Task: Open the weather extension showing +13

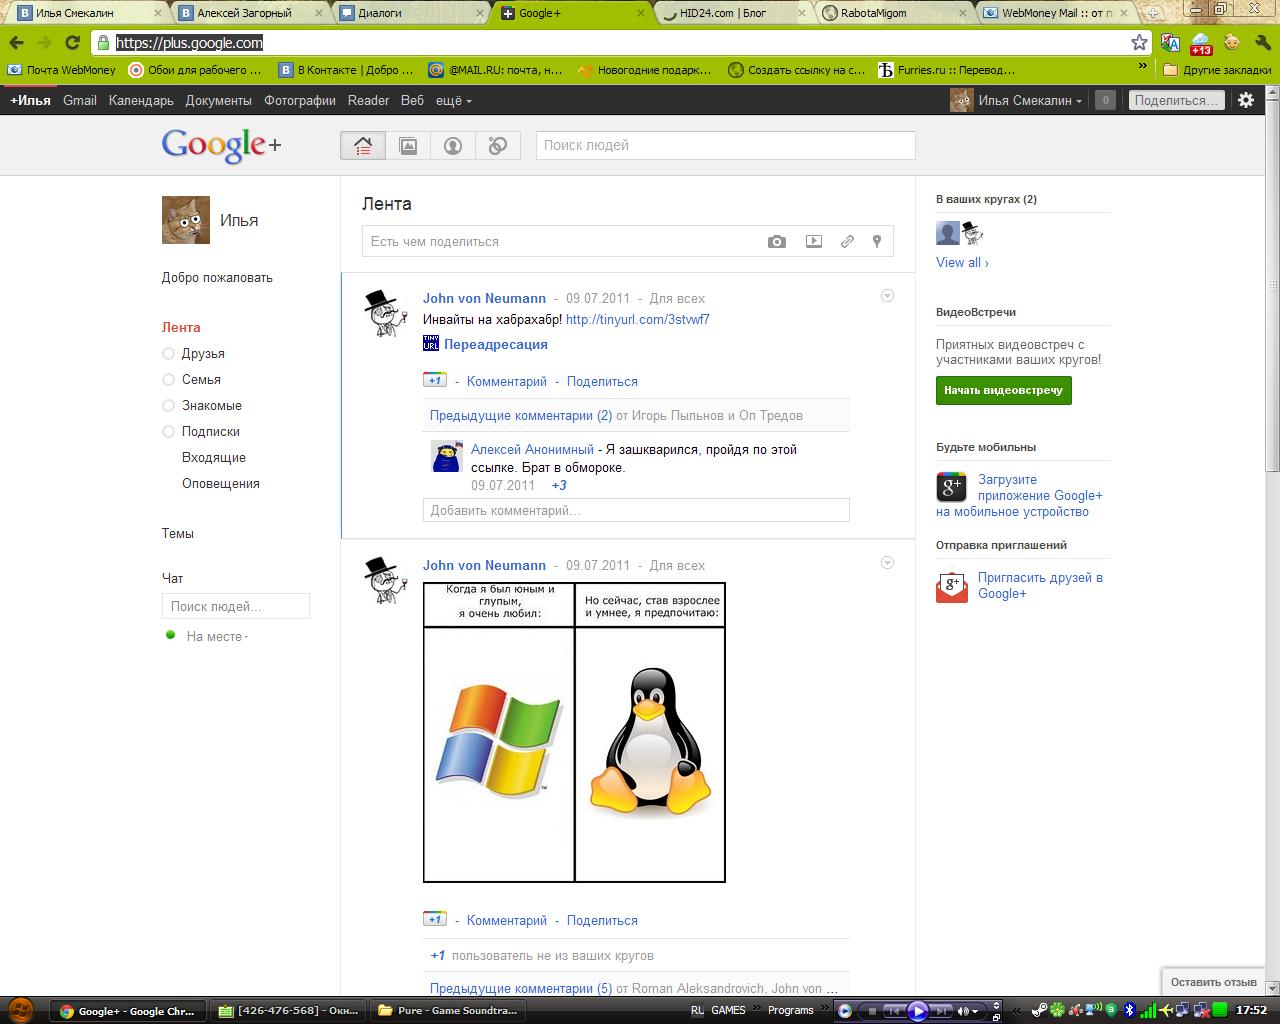Action: point(1201,42)
